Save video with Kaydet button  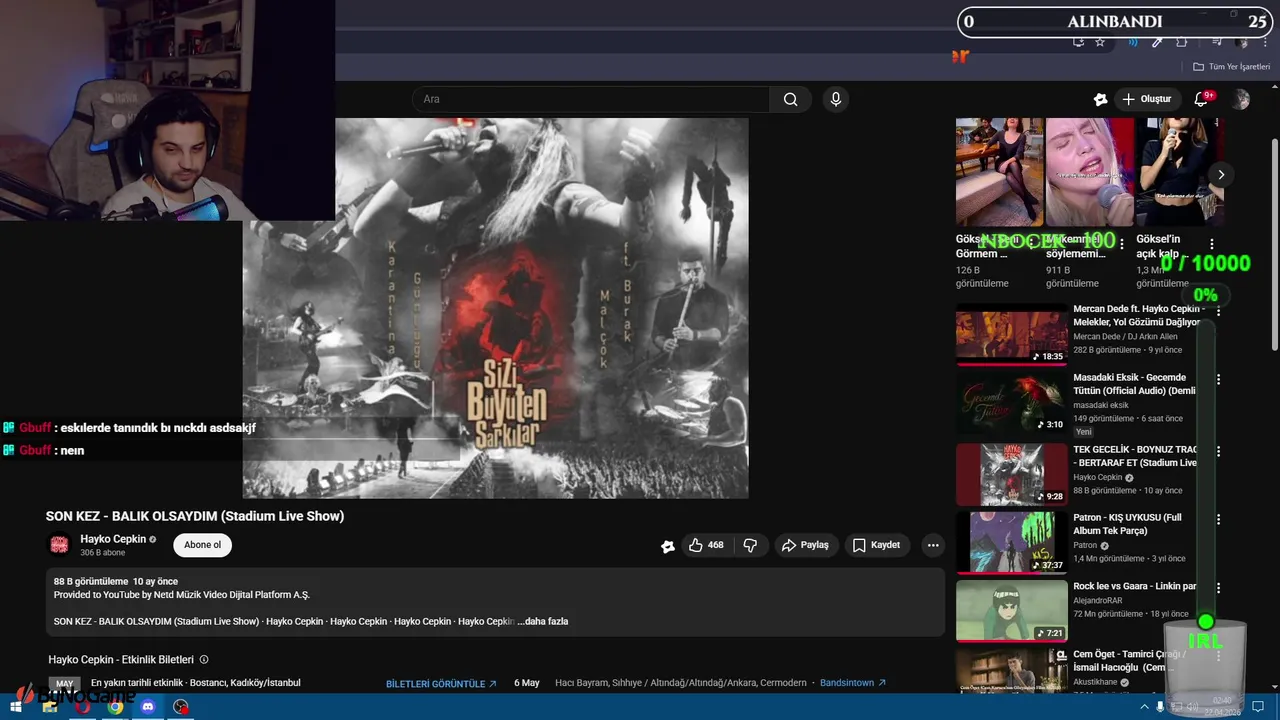pyautogui.click(x=876, y=545)
